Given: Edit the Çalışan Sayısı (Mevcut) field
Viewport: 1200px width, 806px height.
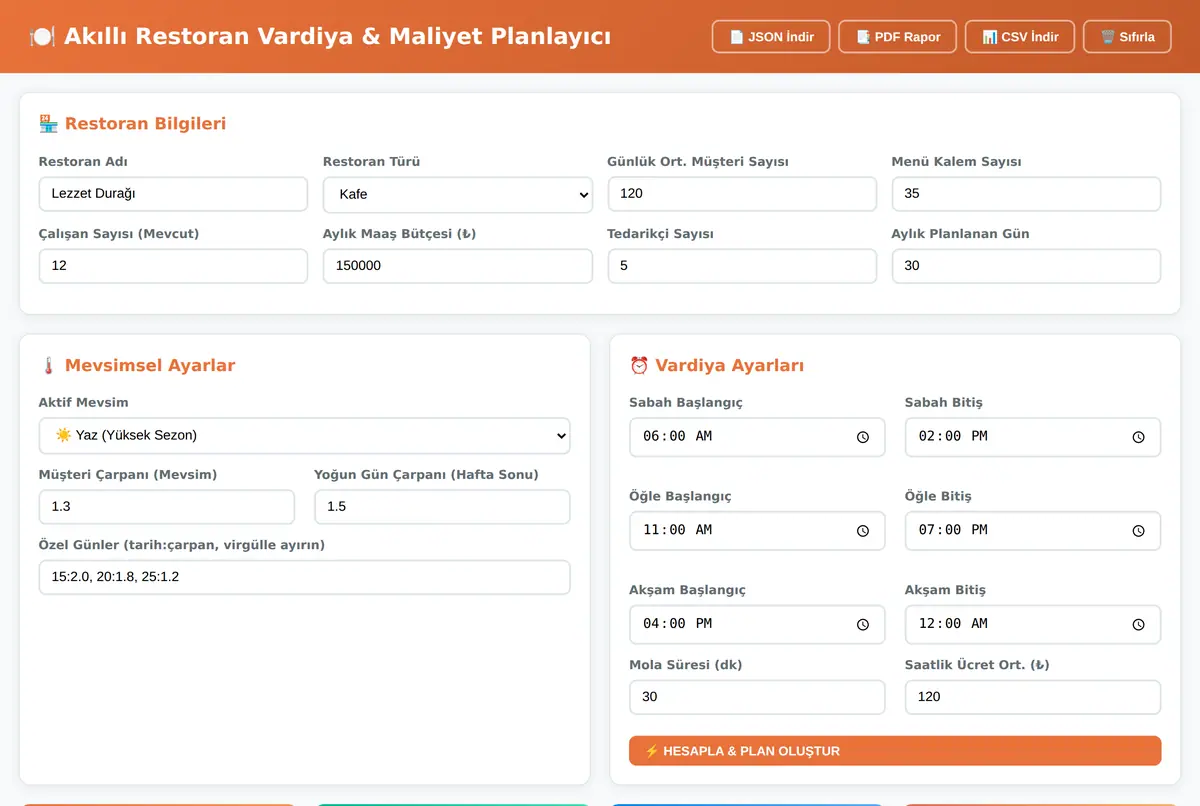Looking at the screenshot, I should tap(173, 266).
